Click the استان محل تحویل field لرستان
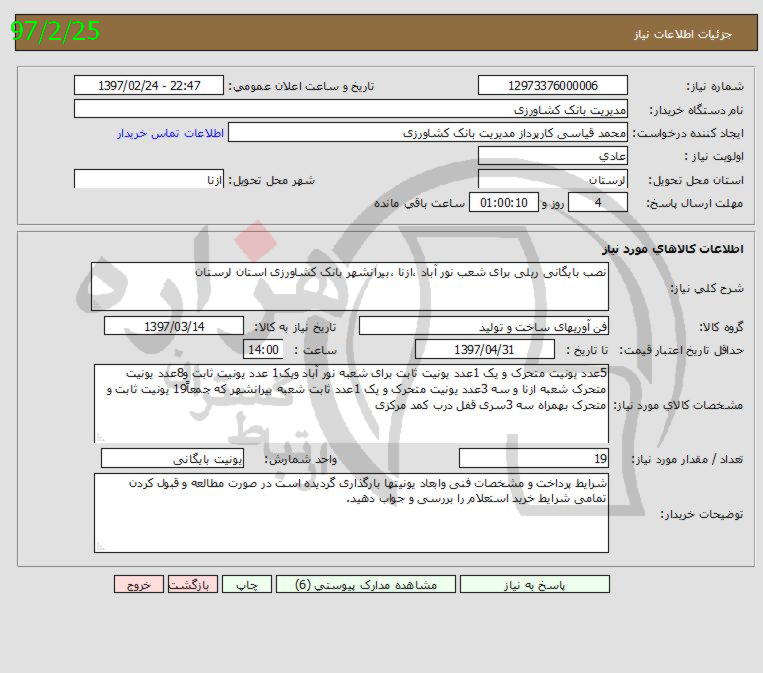The width and height of the screenshot is (763, 673). pos(553,180)
